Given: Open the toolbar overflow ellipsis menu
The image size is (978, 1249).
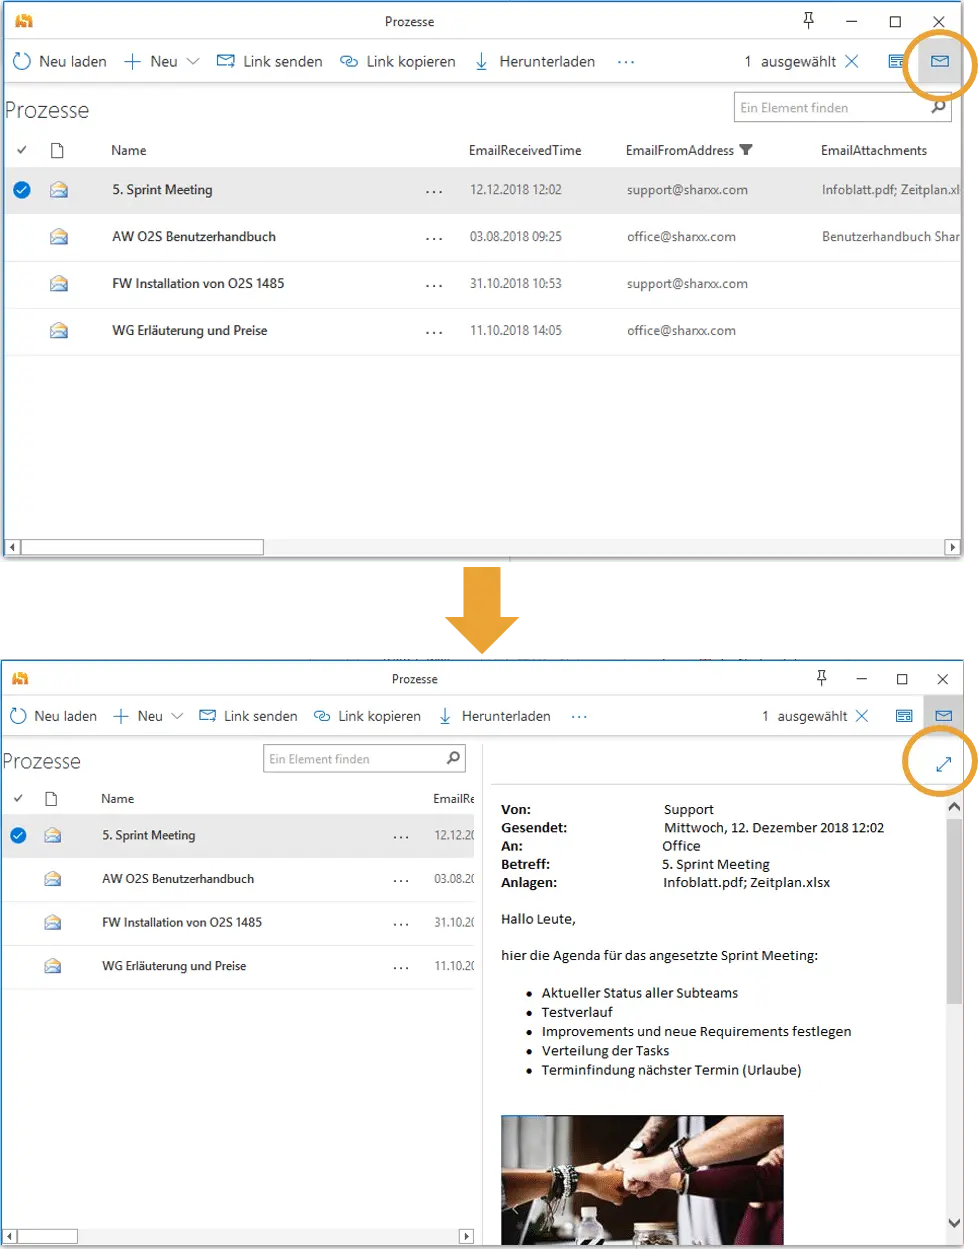Looking at the screenshot, I should point(626,61).
